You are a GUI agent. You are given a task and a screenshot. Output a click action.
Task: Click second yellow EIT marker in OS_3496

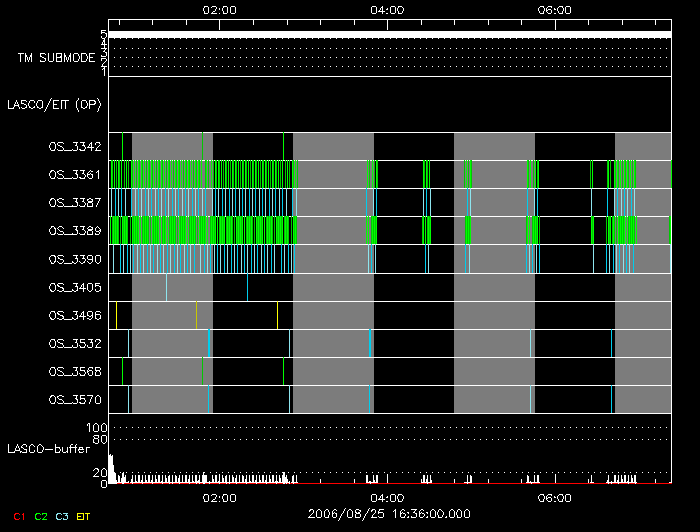(196, 316)
